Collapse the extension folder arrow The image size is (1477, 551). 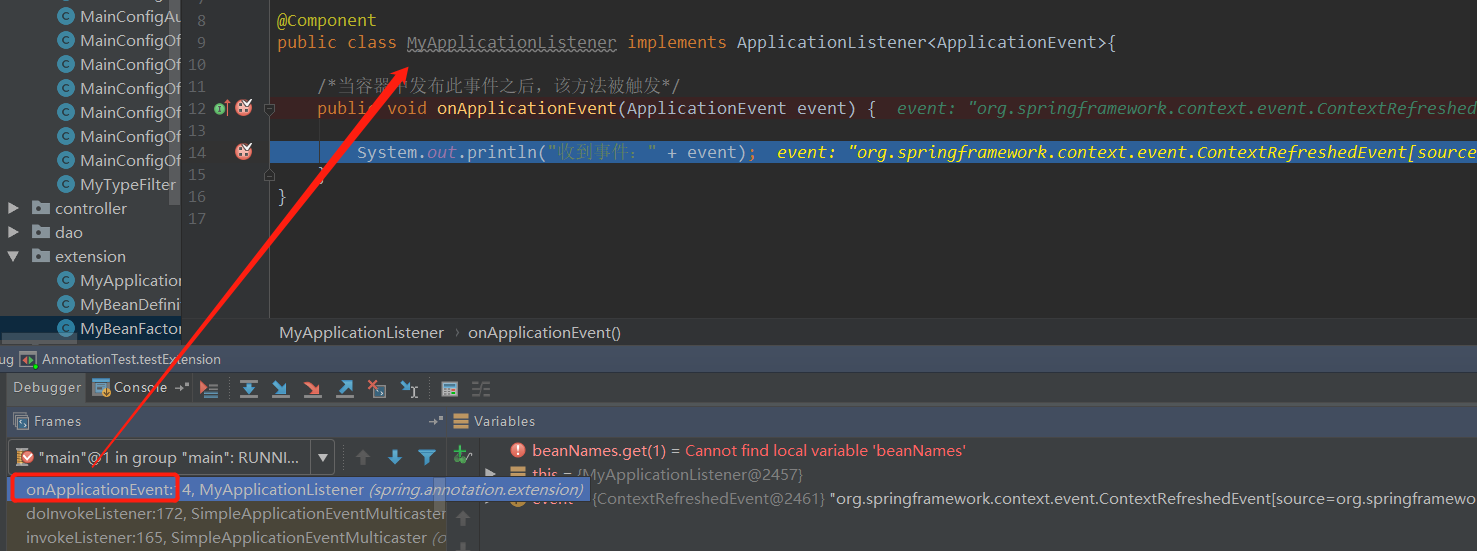pyautogui.click(x=13, y=256)
